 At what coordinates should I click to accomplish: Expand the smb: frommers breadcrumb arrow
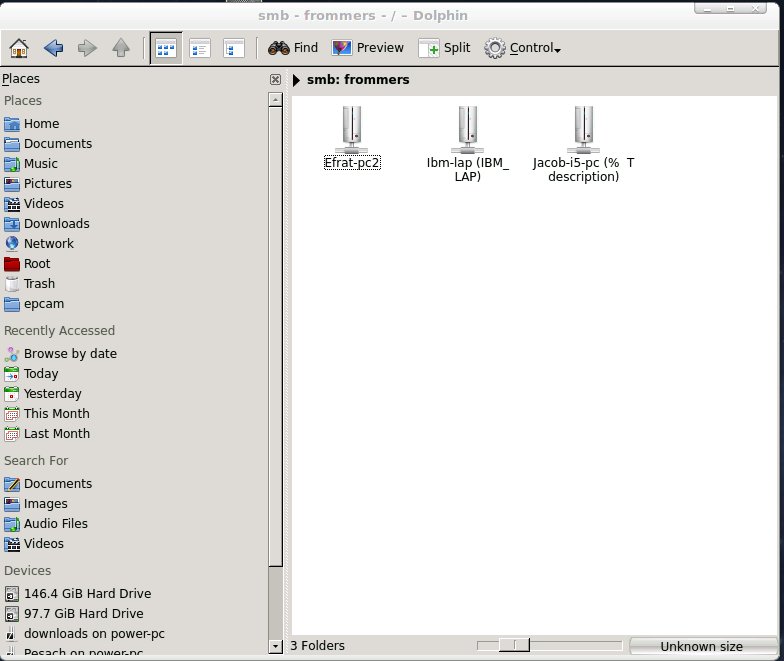(x=296, y=80)
